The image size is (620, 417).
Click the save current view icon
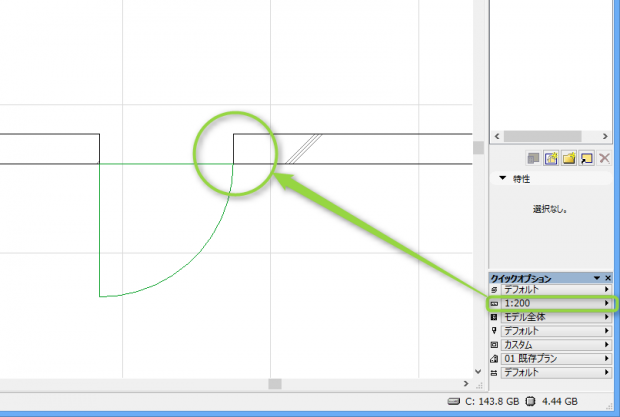point(551,159)
